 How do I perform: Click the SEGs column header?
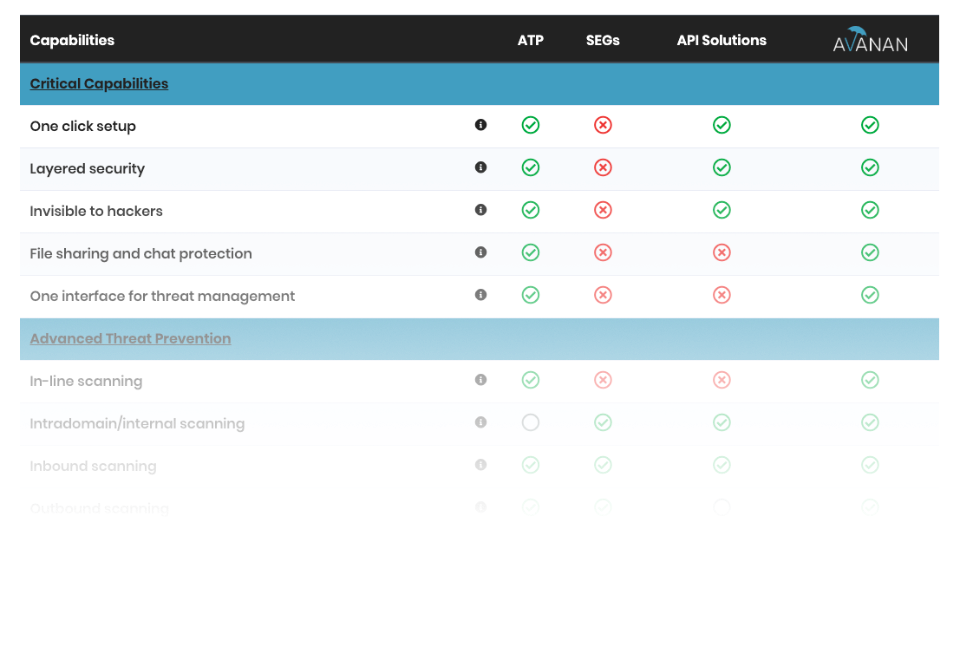[x=602, y=40]
